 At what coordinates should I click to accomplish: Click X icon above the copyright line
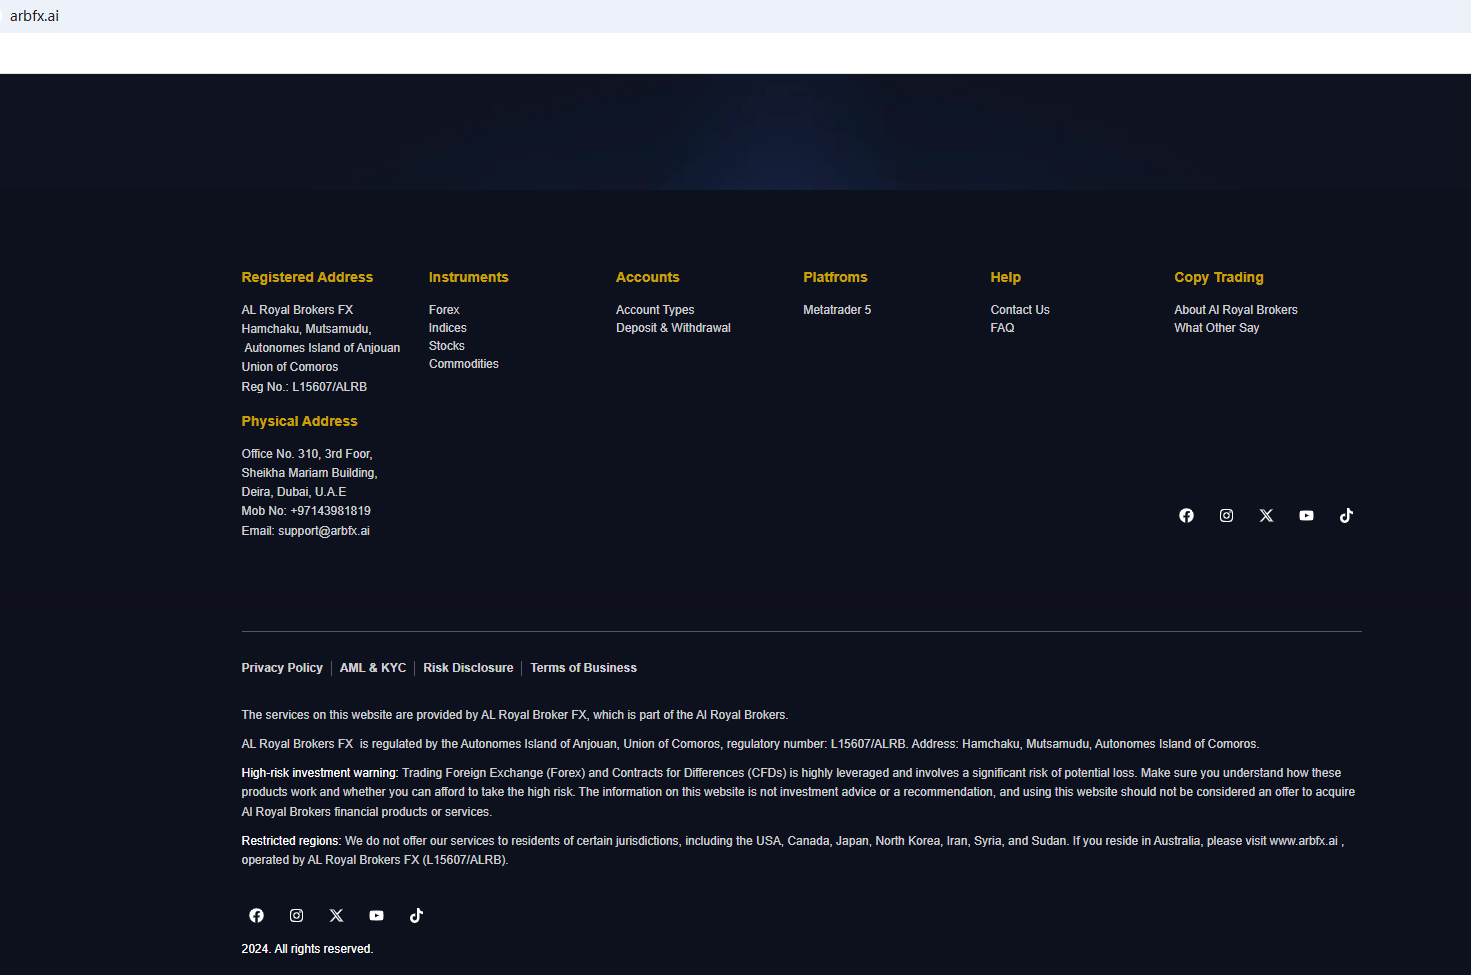coord(336,916)
